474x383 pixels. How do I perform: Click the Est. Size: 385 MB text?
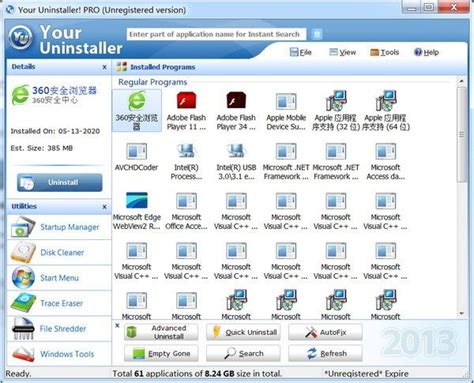[42, 148]
